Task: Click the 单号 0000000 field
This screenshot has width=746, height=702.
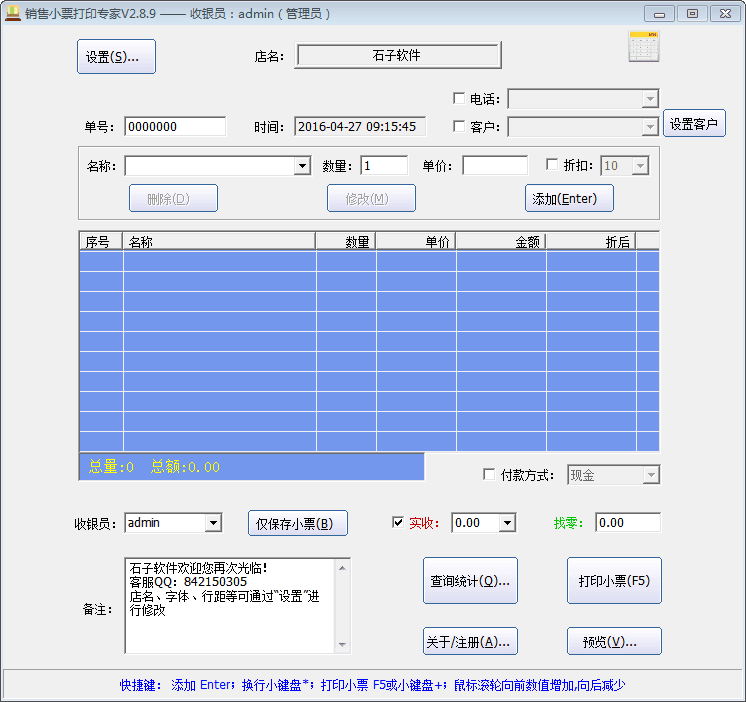Action: click(175, 127)
